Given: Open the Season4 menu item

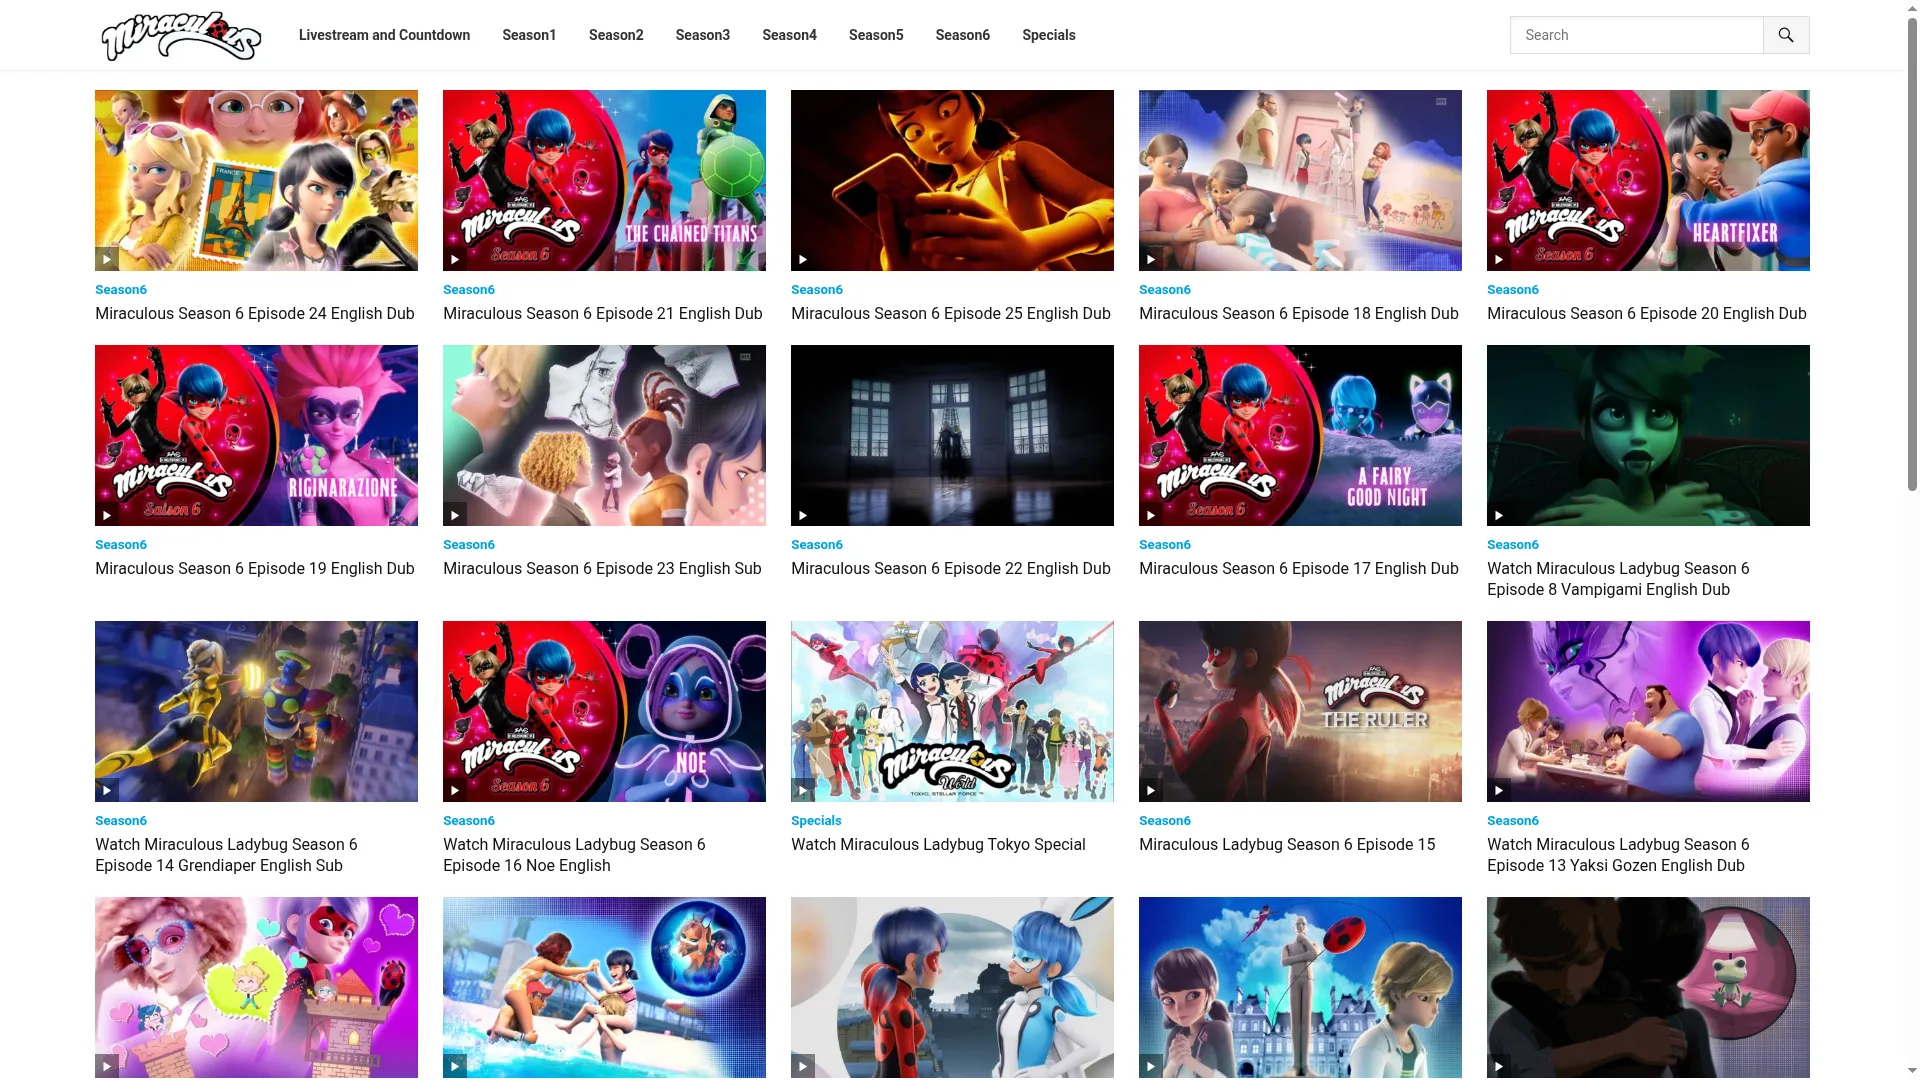Looking at the screenshot, I should [x=789, y=35].
